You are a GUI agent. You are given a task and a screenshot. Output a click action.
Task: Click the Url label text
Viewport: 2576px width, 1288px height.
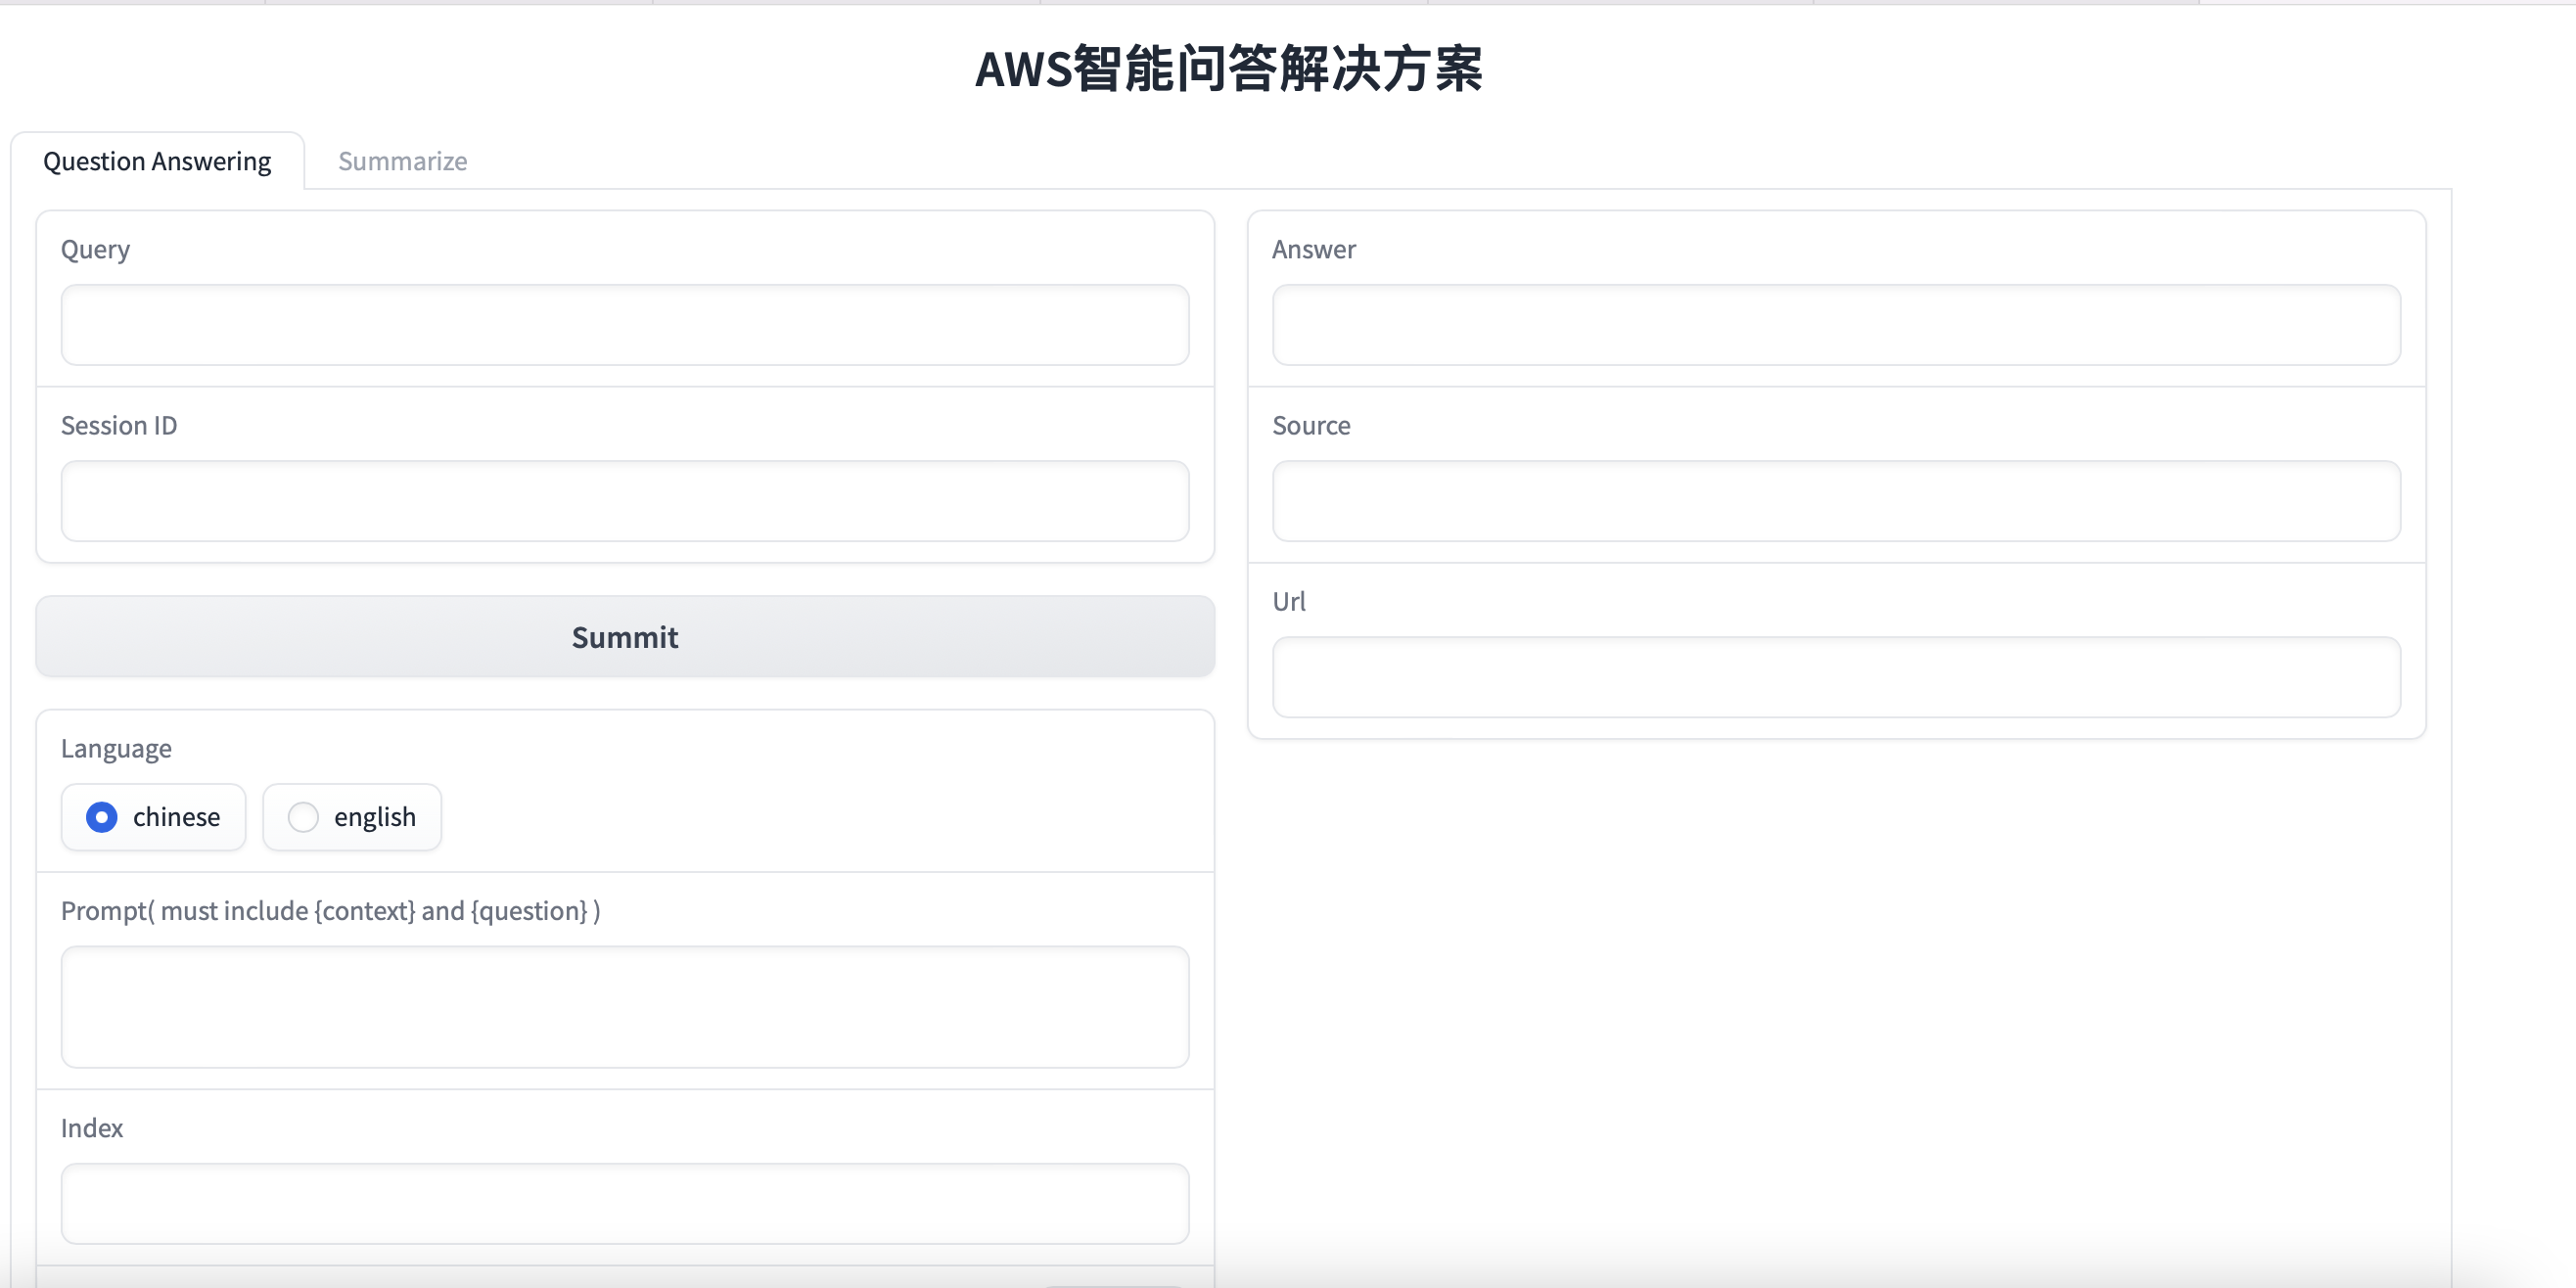pyautogui.click(x=1288, y=601)
